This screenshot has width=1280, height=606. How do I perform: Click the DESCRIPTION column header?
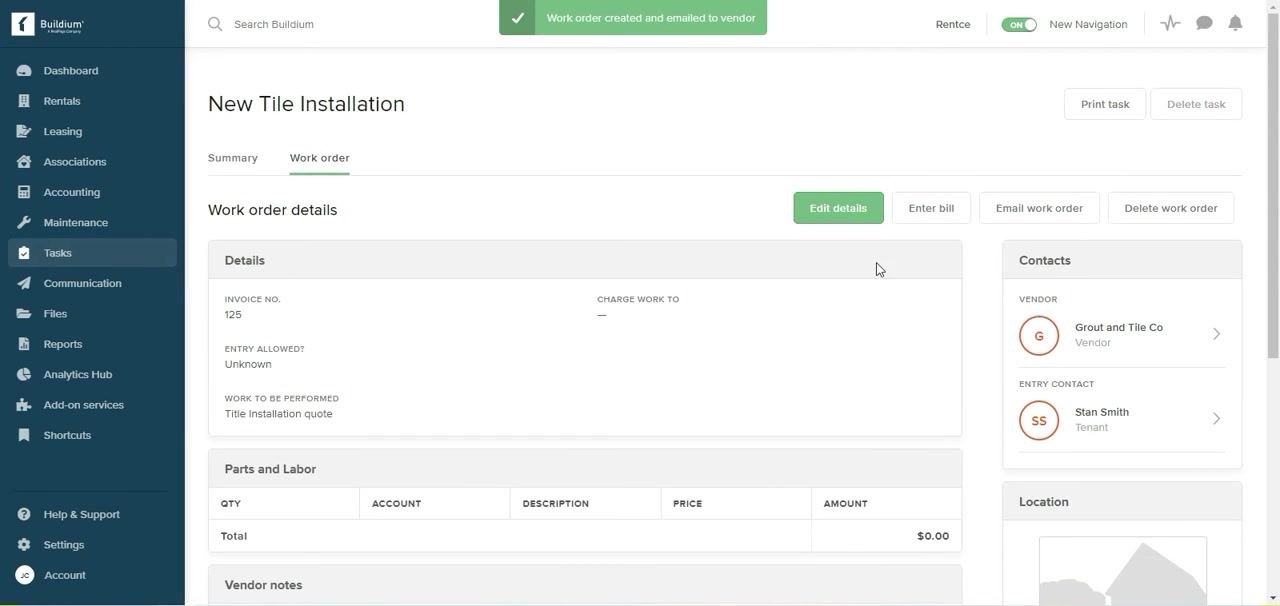point(555,504)
